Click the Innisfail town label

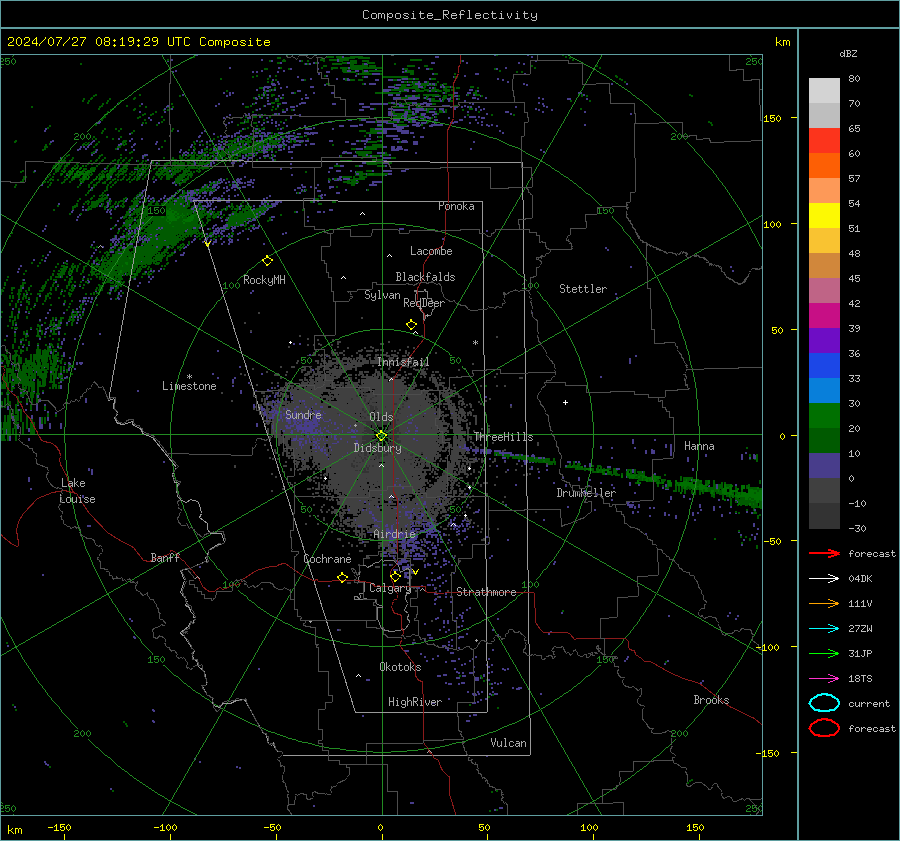coord(403,362)
